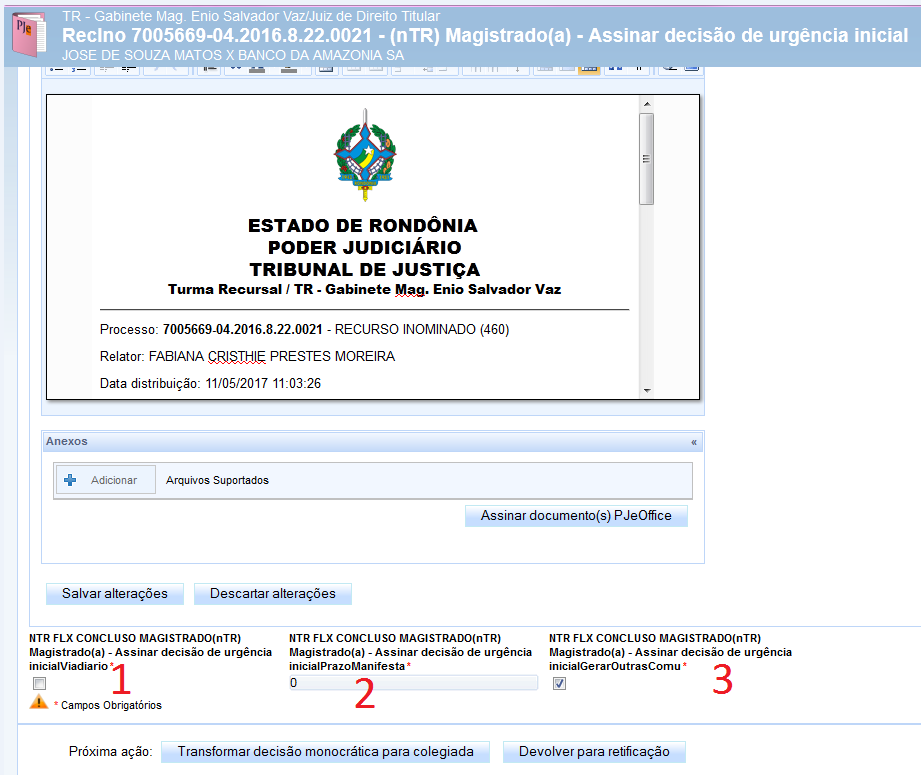Choose Devolver para retificação

[x=594, y=752]
